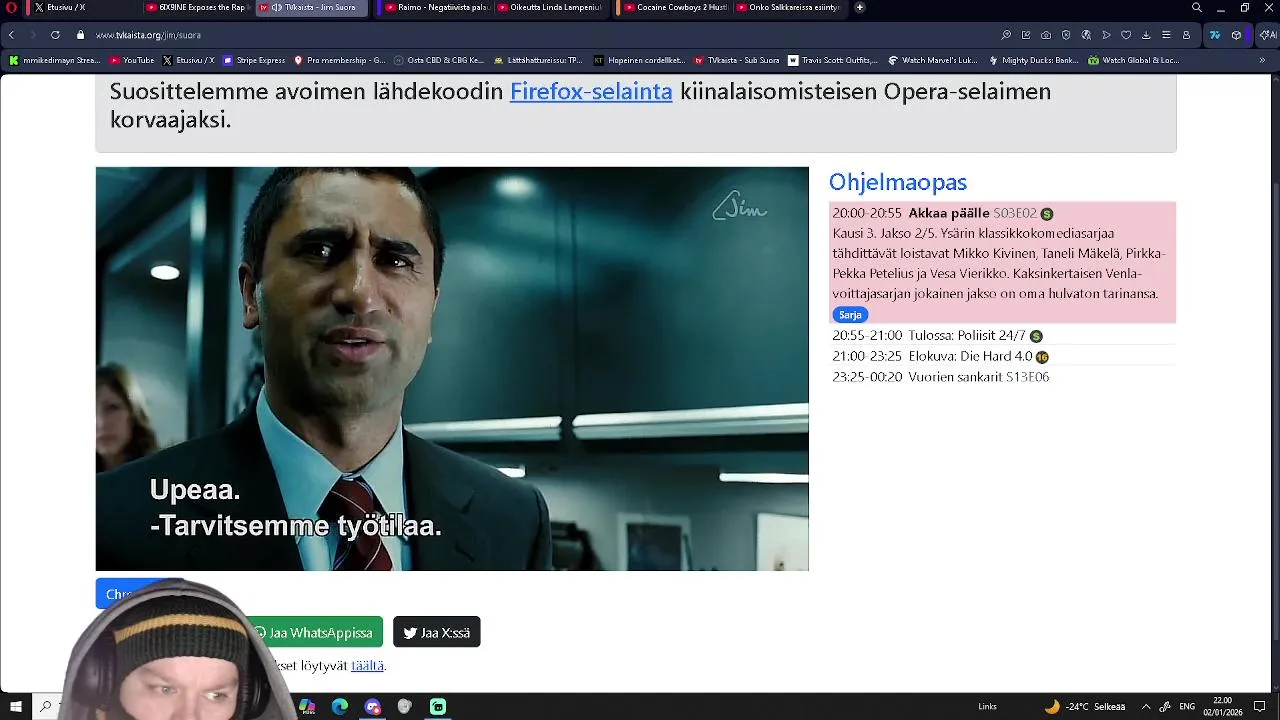This screenshot has width=1280, height=720.
Task: Open the player arrow icon in the address bar
Action: (x=1106, y=35)
